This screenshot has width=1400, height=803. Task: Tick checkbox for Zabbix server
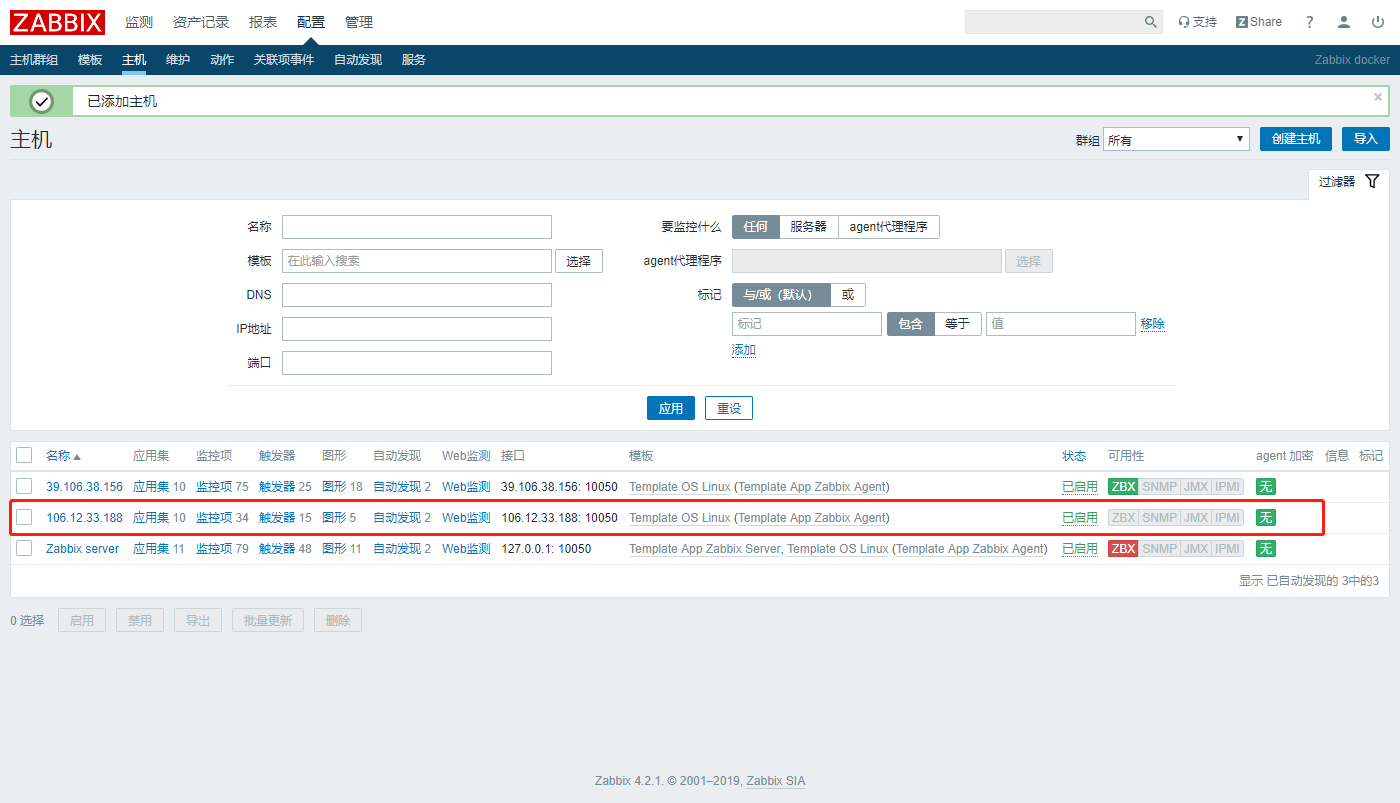(24, 549)
